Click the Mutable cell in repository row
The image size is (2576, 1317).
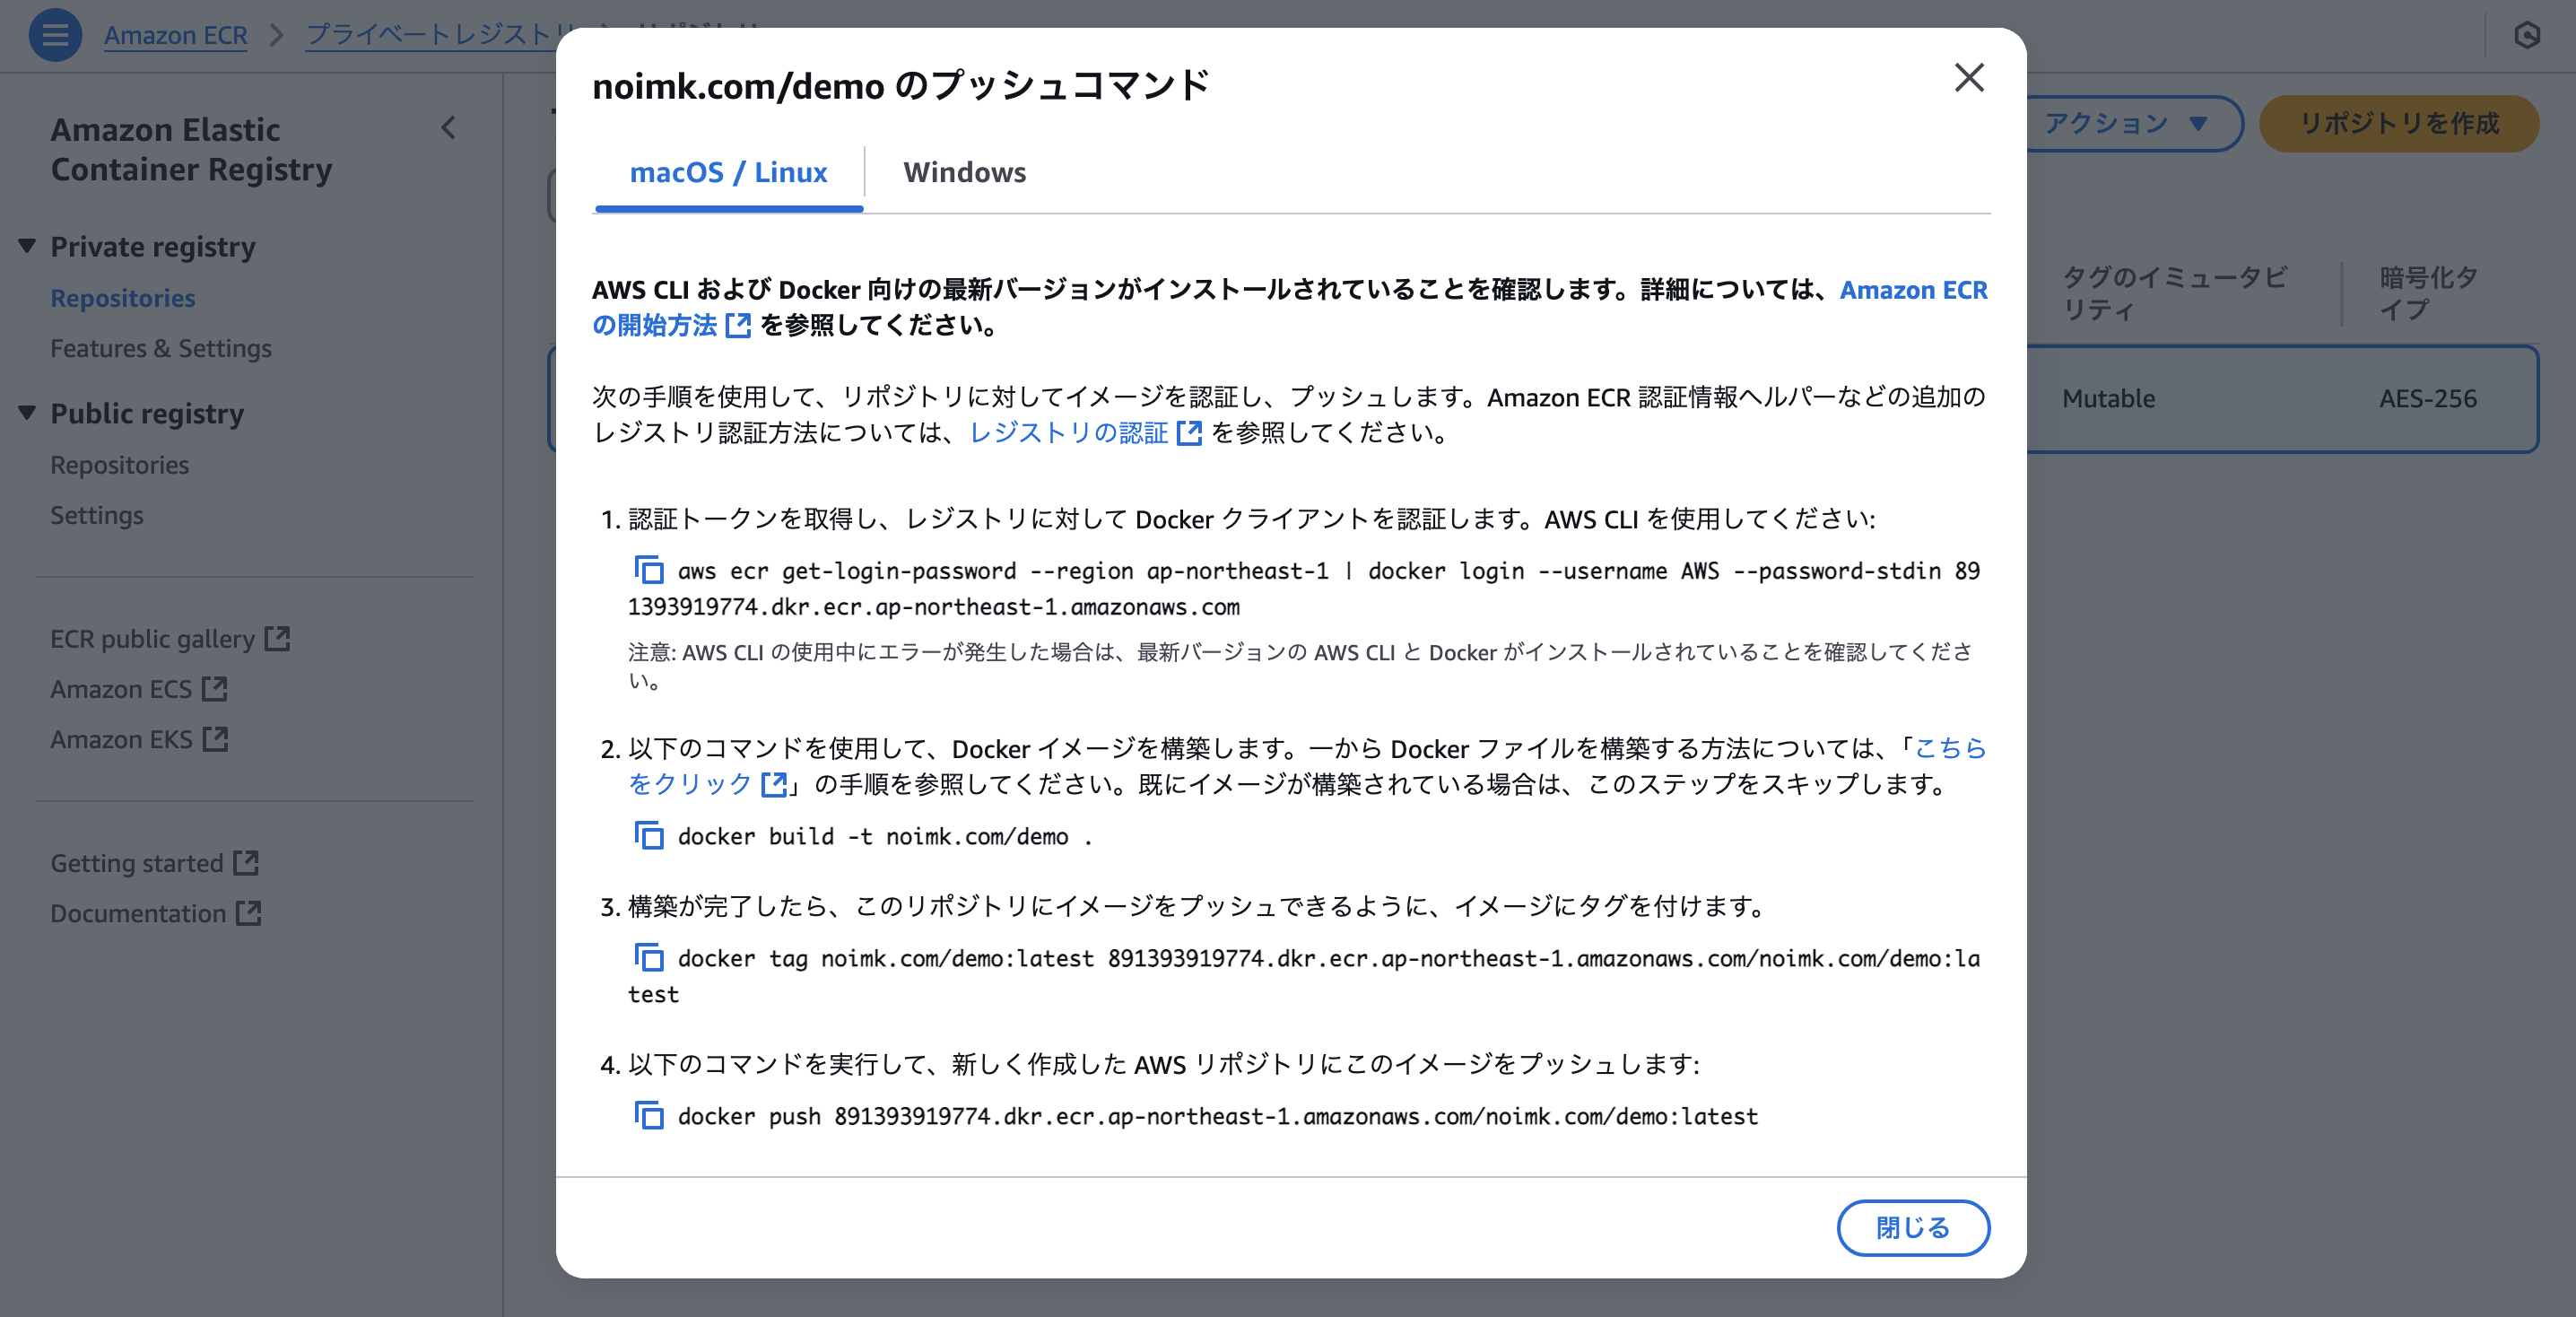(2108, 398)
